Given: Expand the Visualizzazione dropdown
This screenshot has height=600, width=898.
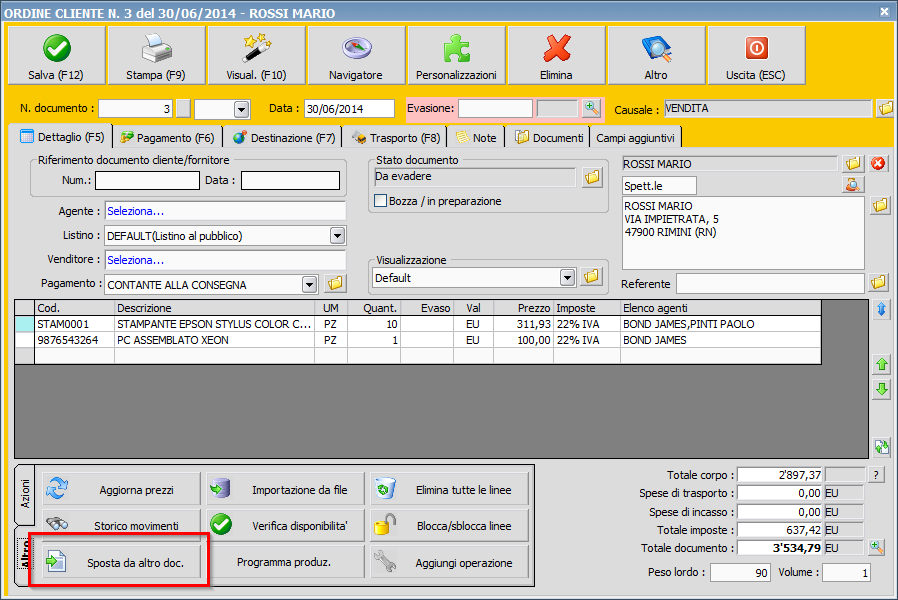Looking at the screenshot, I should pos(567,277).
